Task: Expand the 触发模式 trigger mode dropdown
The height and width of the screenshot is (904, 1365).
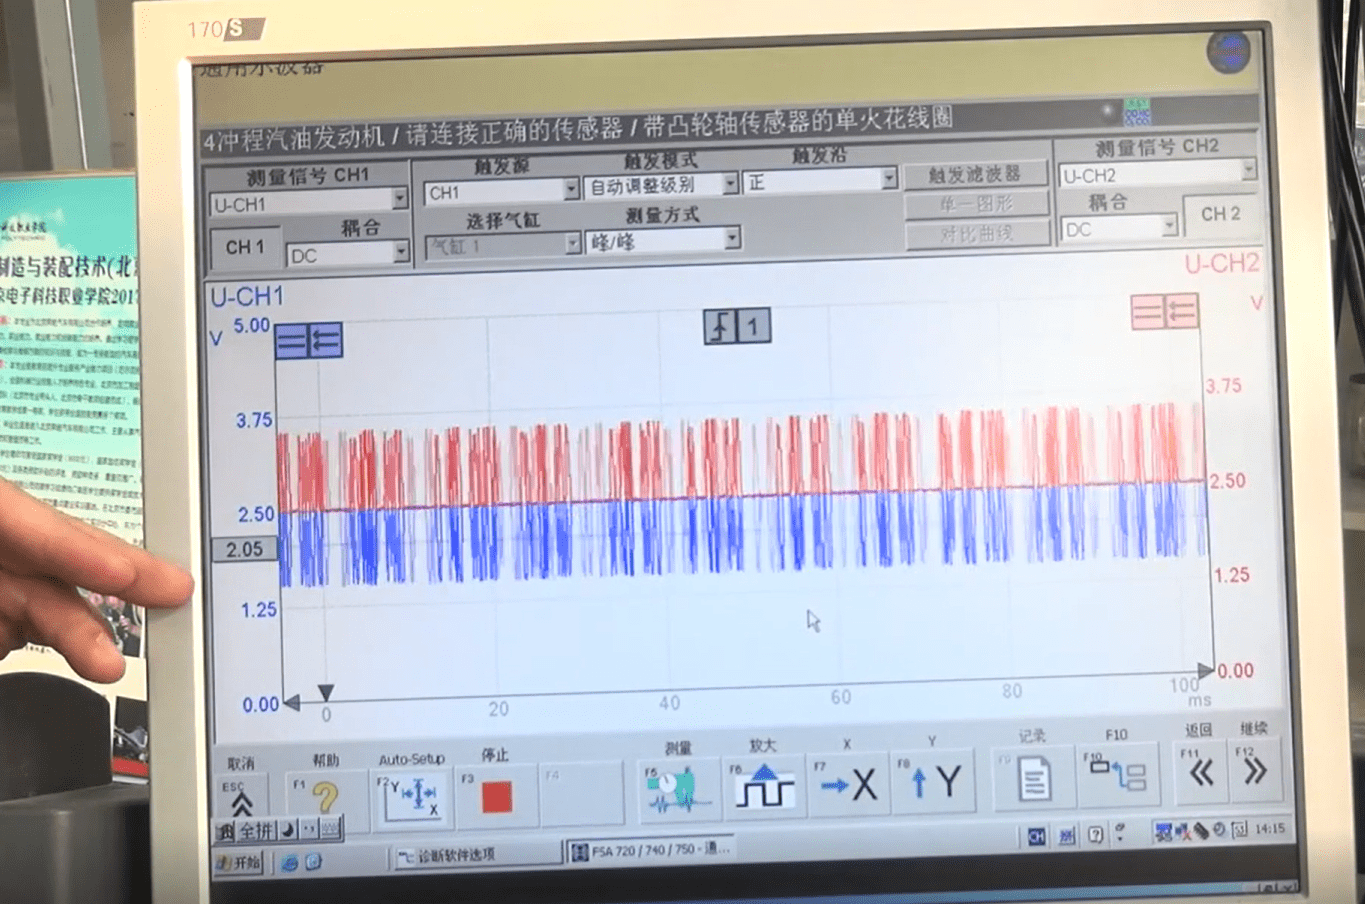Action: point(729,184)
